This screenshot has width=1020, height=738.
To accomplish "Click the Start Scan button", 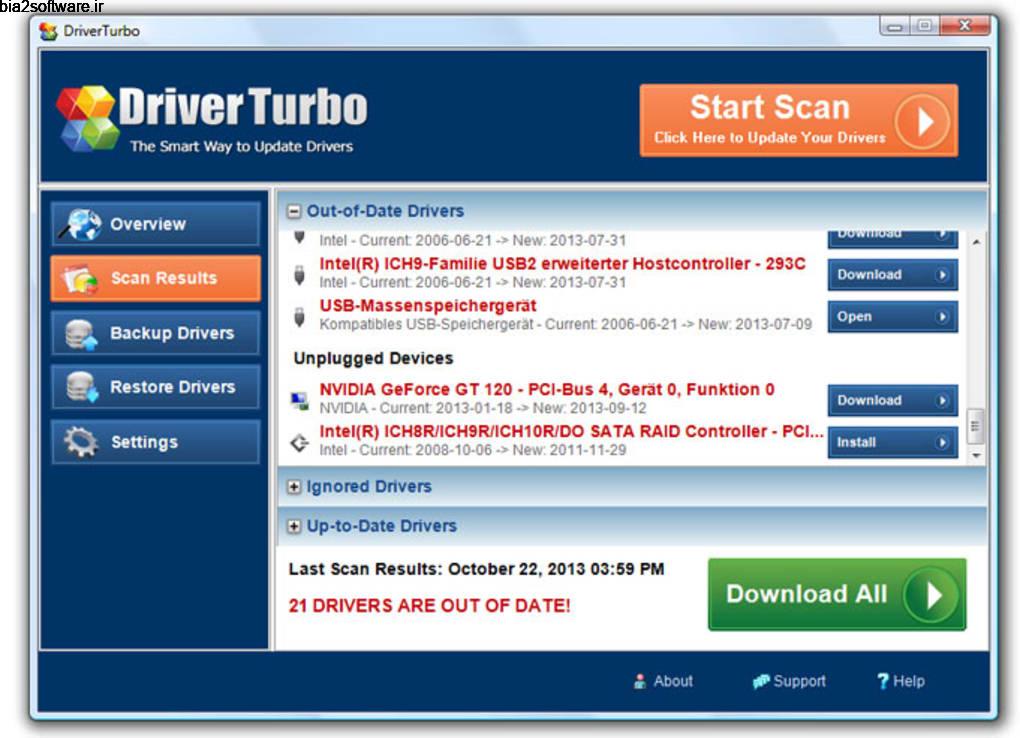I will click(x=798, y=119).
